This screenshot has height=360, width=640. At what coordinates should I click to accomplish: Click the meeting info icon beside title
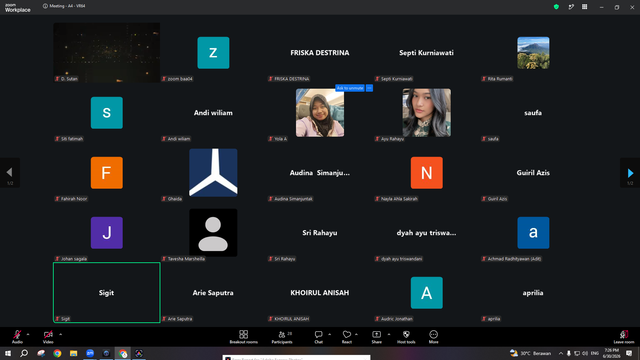[x=45, y=6]
